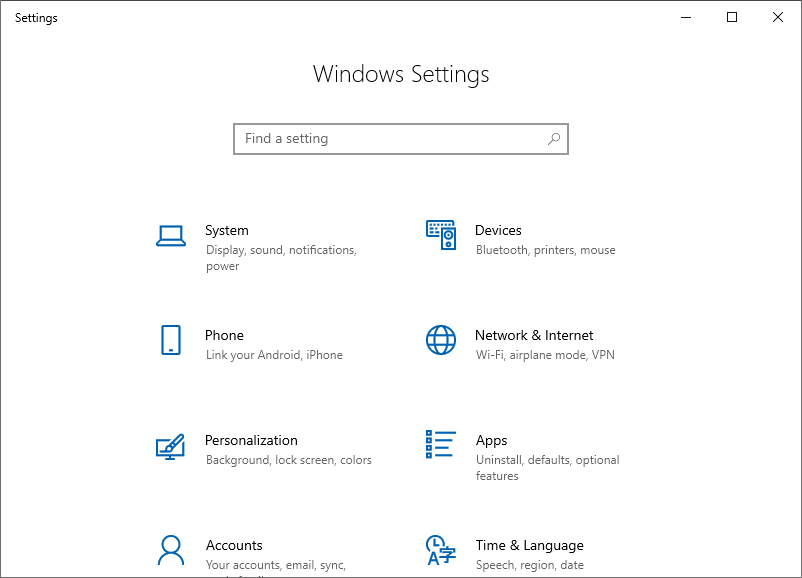Open the Network & Internet label

pyautogui.click(x=534, y=336)
